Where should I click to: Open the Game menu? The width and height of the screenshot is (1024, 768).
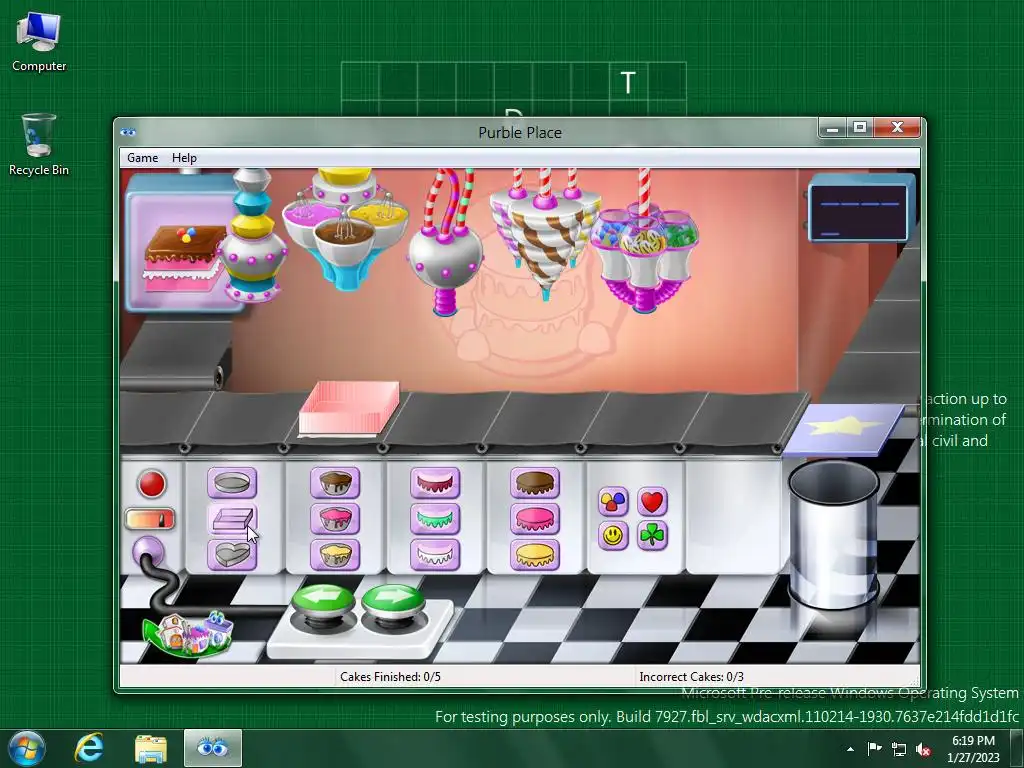[142, 158]
